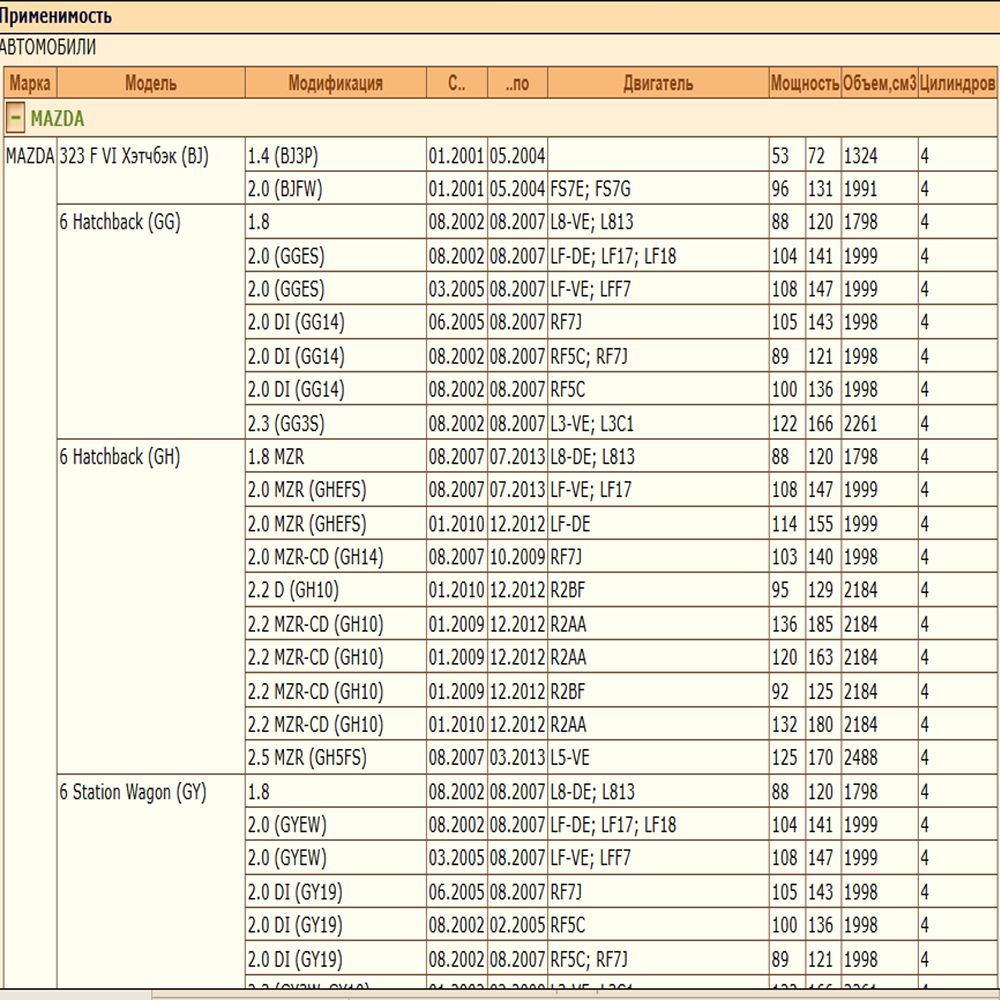The image size is (1000, 1000).
Task: Click engine cell LF-DE; LF17; LF18 in GGES row
Action: [x=658, y=256]
